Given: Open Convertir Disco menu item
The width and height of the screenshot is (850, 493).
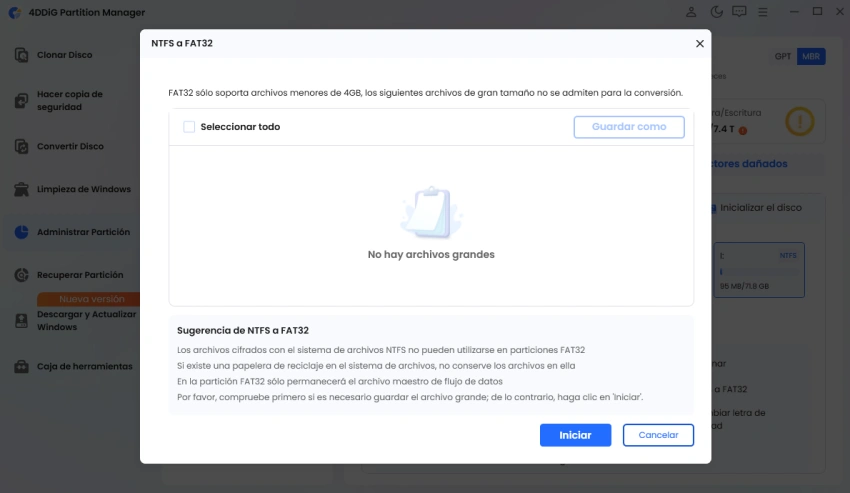Looking at the screenshot, I should click(70, 146).
